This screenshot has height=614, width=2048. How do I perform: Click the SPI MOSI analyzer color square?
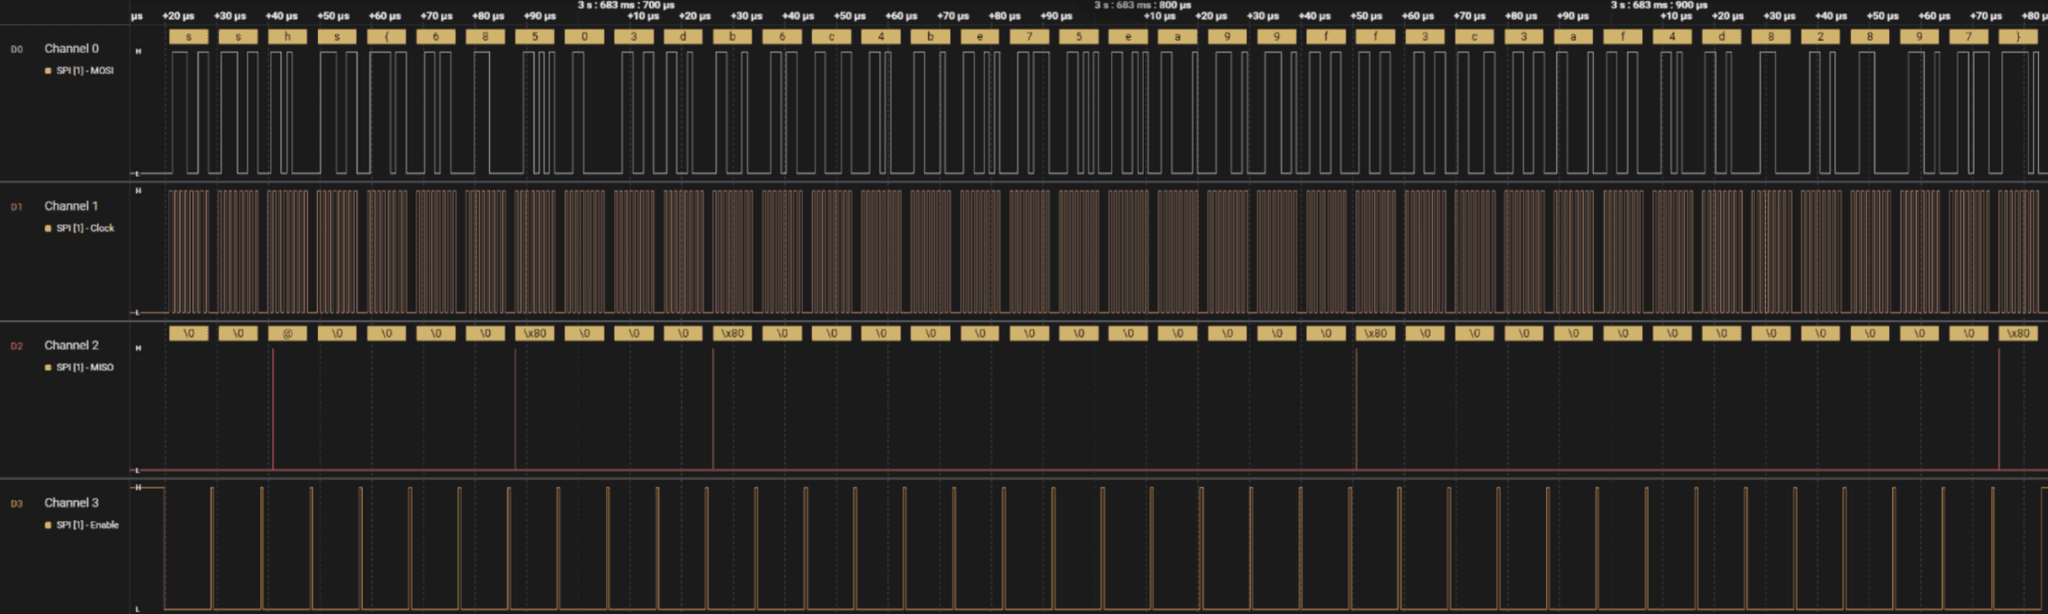(x=48, y=71)
